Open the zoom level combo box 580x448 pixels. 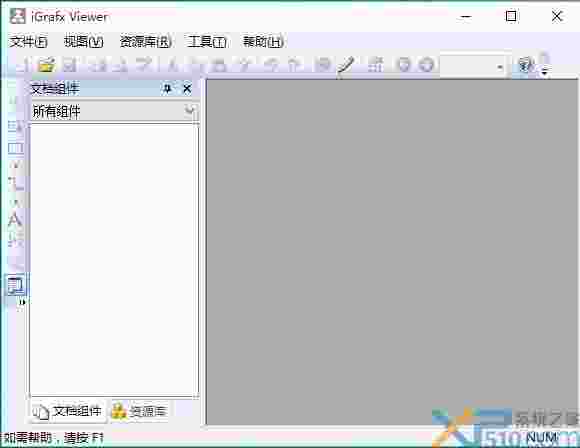pos(473,67)
